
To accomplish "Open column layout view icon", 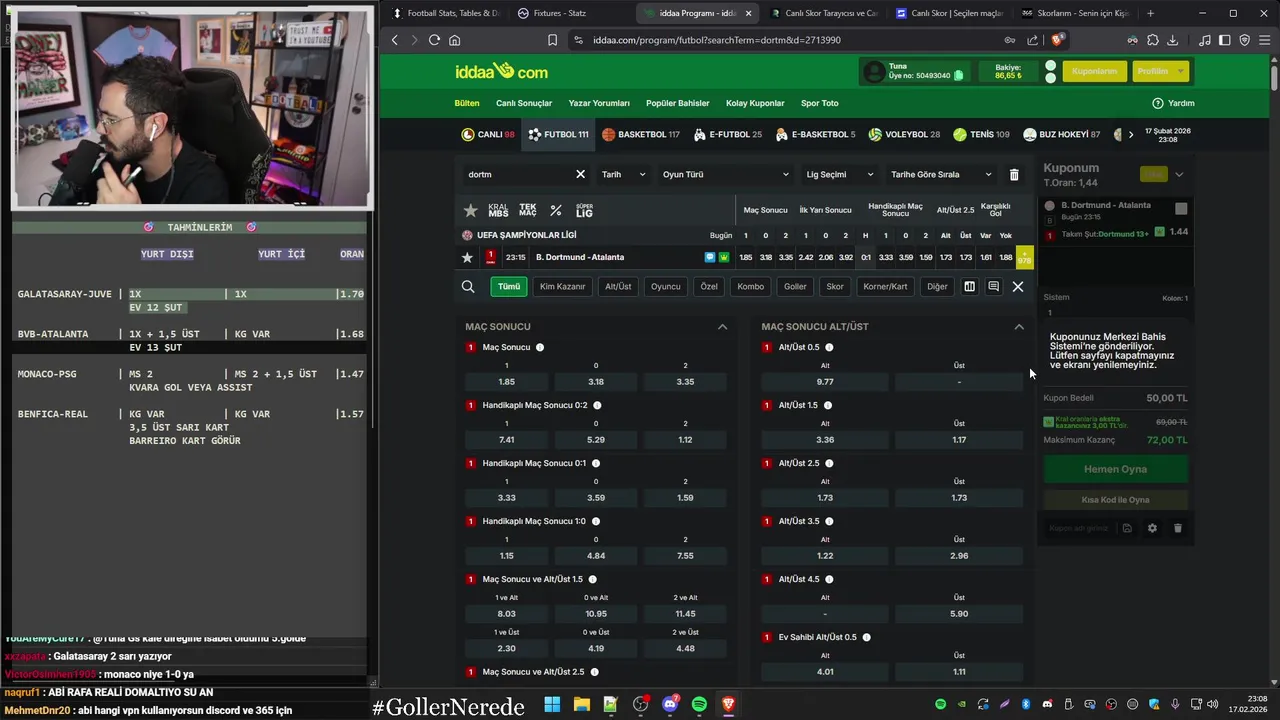I will click(969, 287).
